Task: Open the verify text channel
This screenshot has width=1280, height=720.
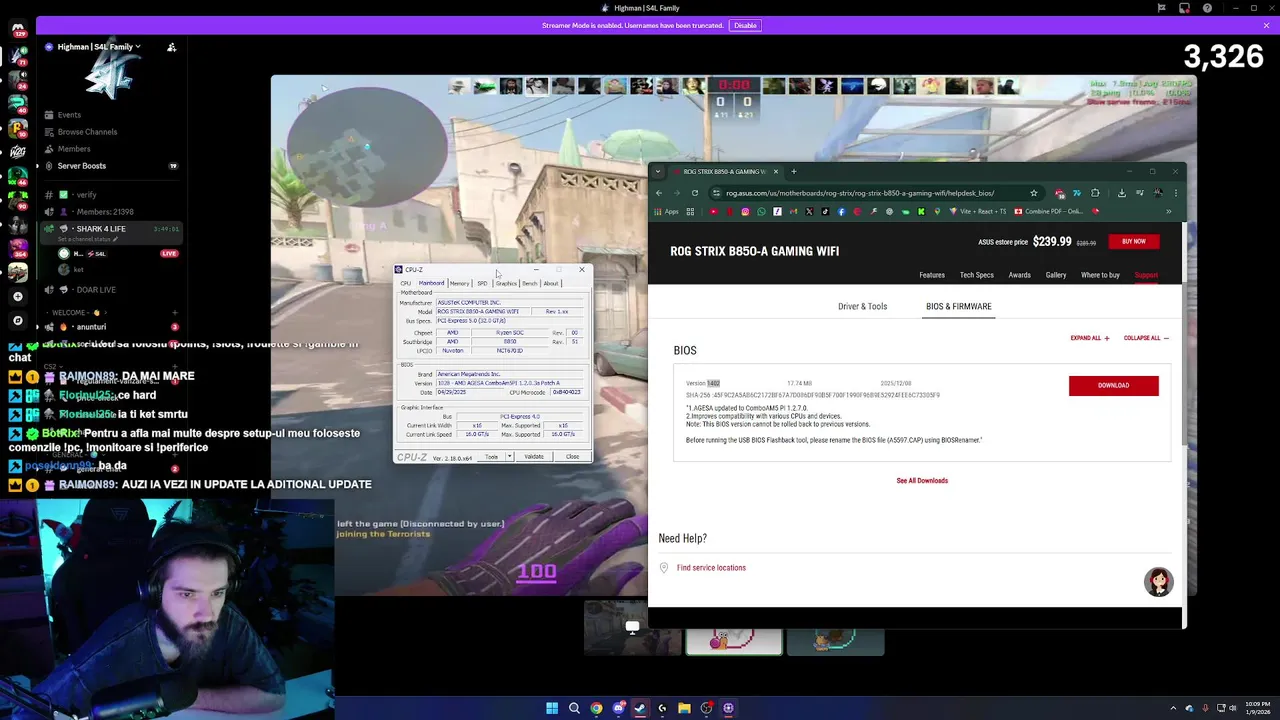Action: (x=86, y=195)
